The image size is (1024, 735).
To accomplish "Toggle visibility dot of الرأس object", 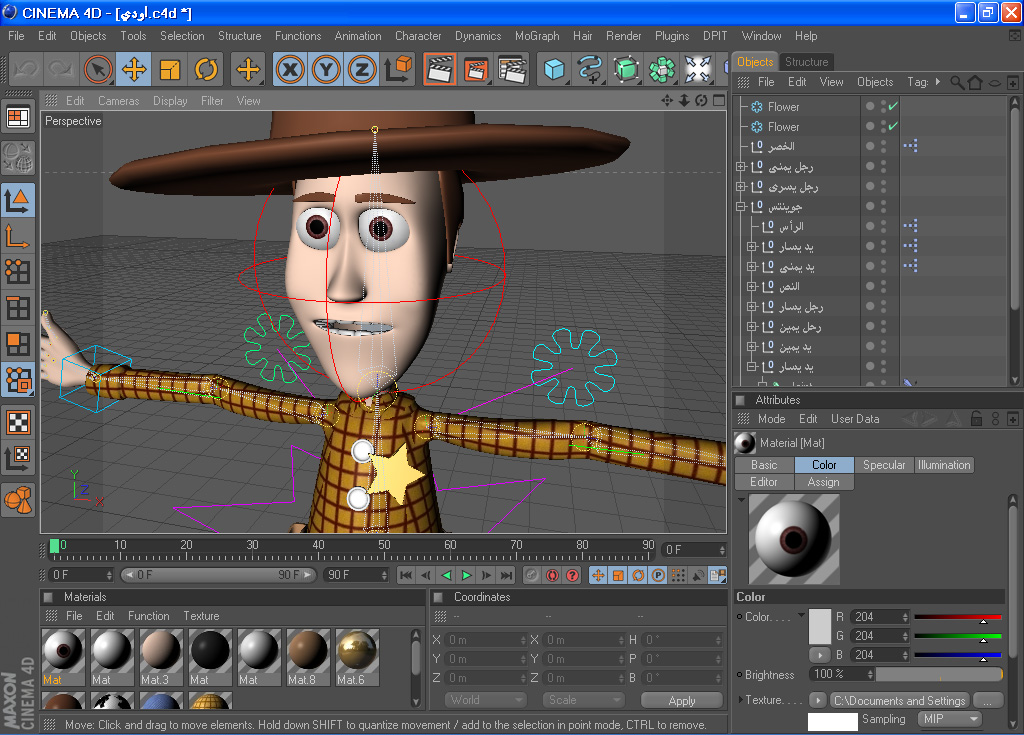I will [x=870, y=226].
